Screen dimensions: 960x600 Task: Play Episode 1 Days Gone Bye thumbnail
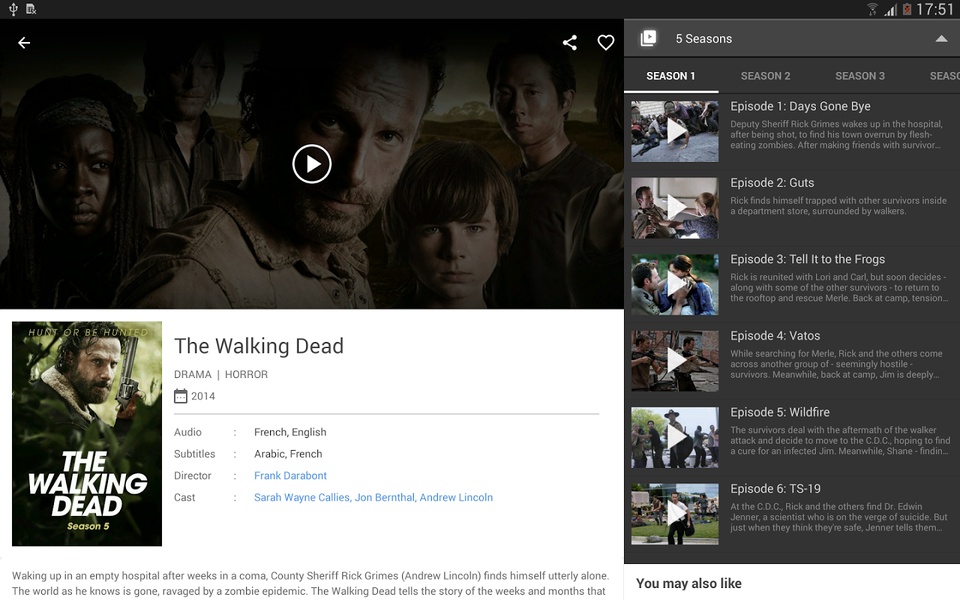[x=675, y=132]
